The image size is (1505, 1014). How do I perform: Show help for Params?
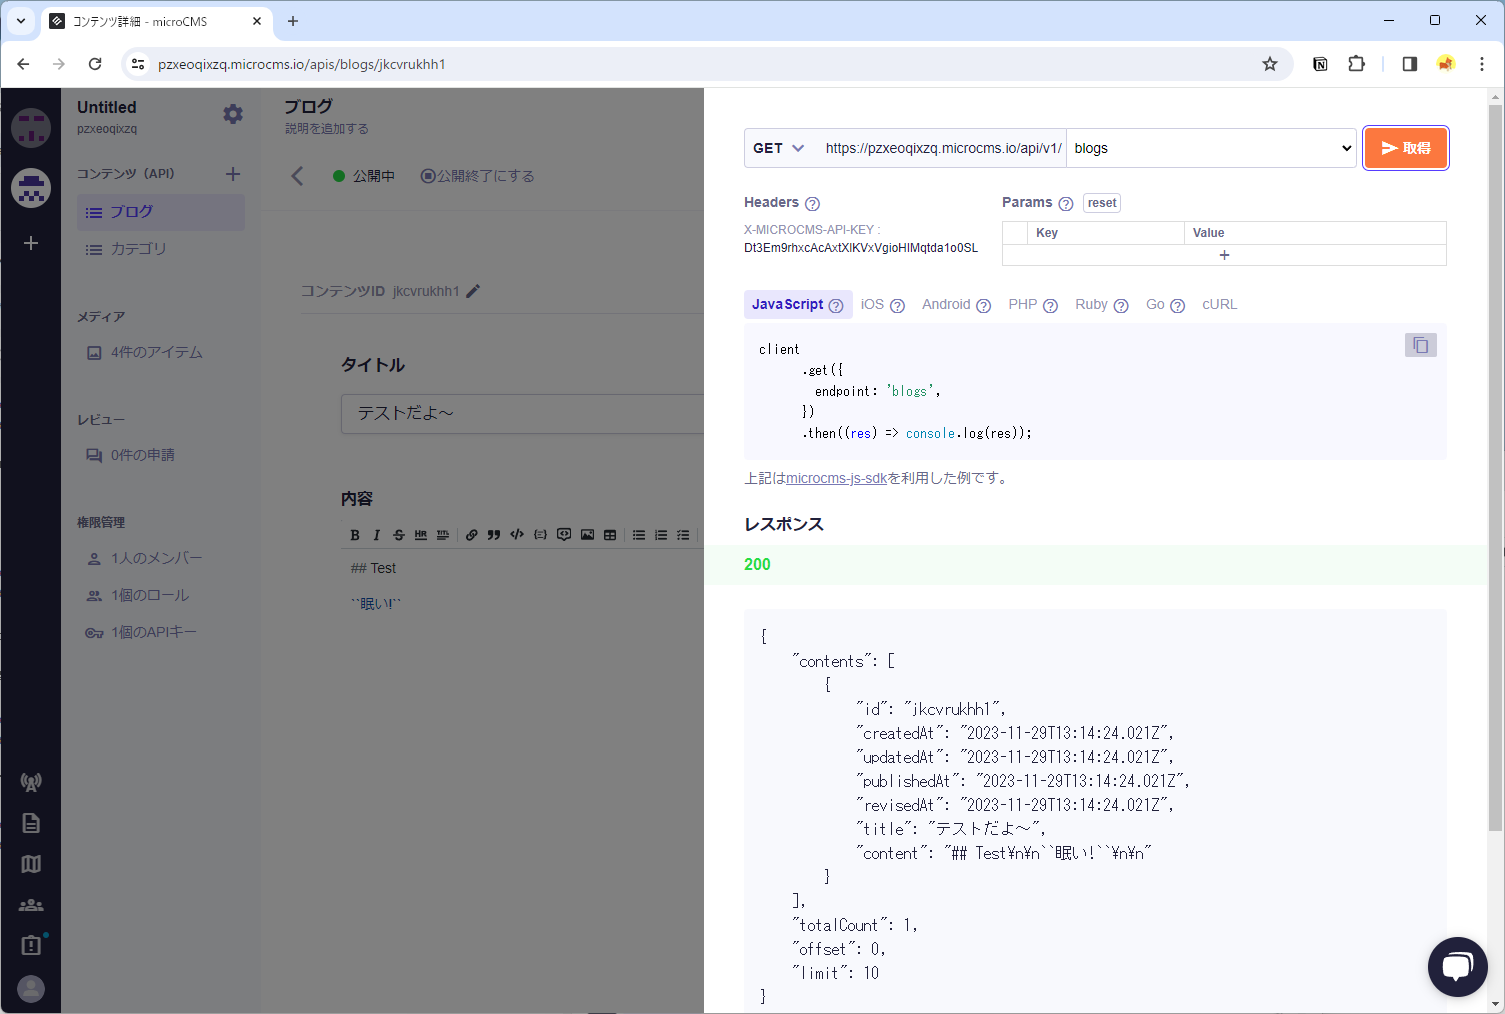1066,204
